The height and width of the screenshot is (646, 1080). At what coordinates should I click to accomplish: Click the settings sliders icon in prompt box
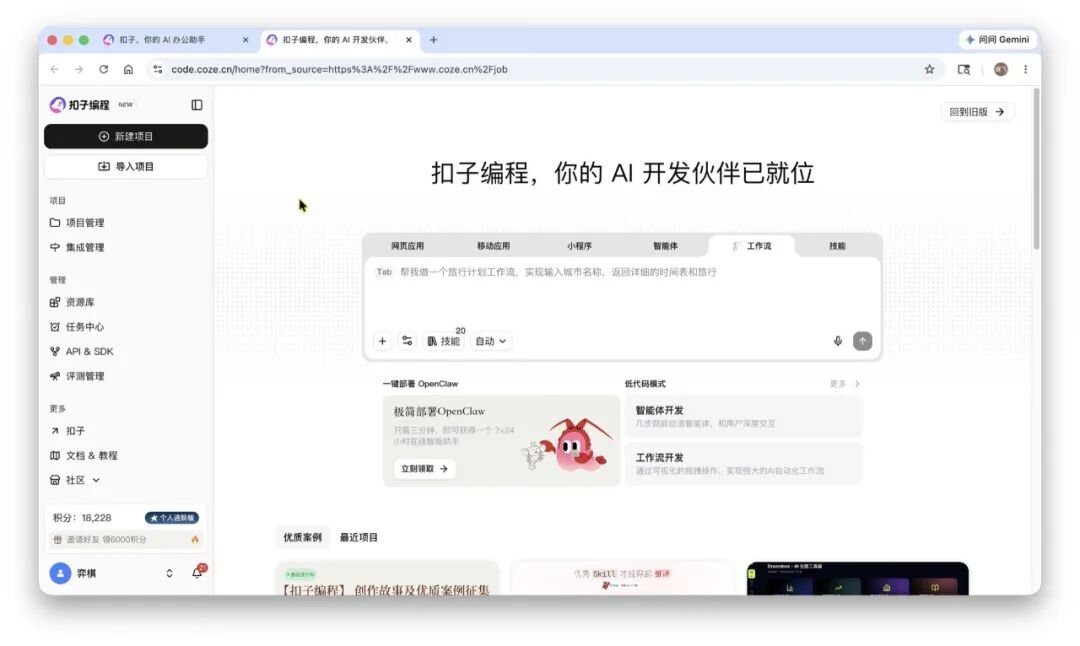[407, 341]
